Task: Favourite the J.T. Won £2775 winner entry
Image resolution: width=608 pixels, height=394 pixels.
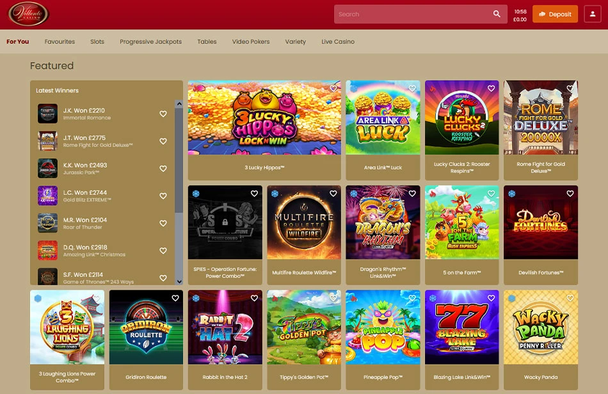Action: coord(163,141)
